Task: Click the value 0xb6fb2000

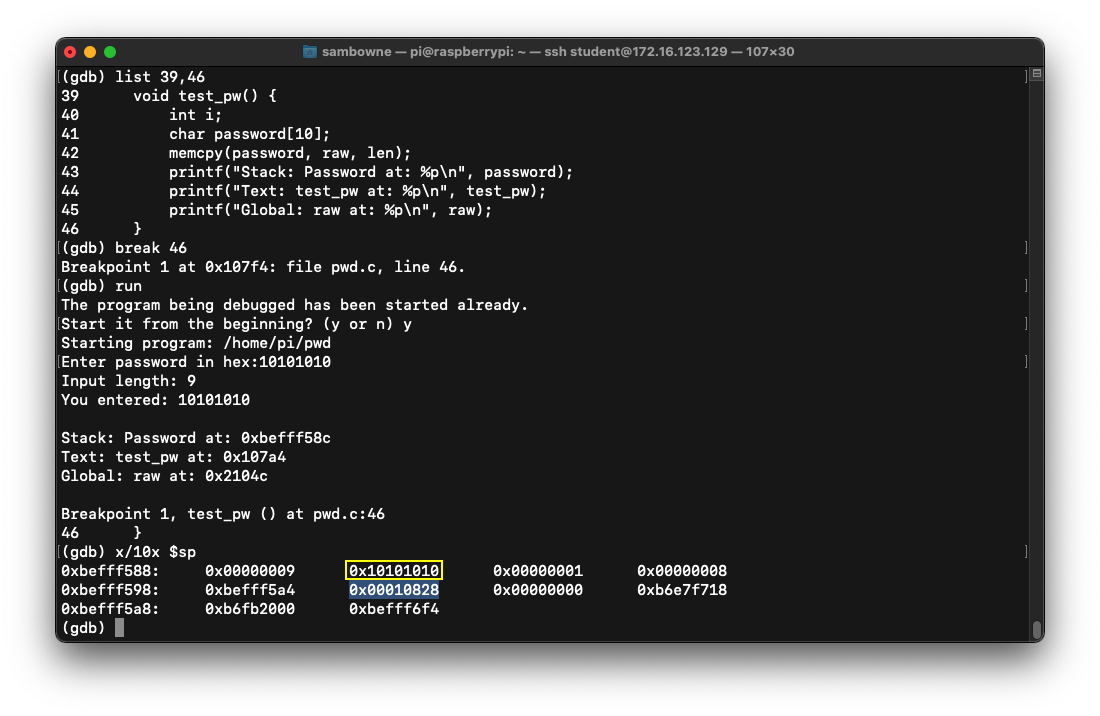Action: click(250, 609)
